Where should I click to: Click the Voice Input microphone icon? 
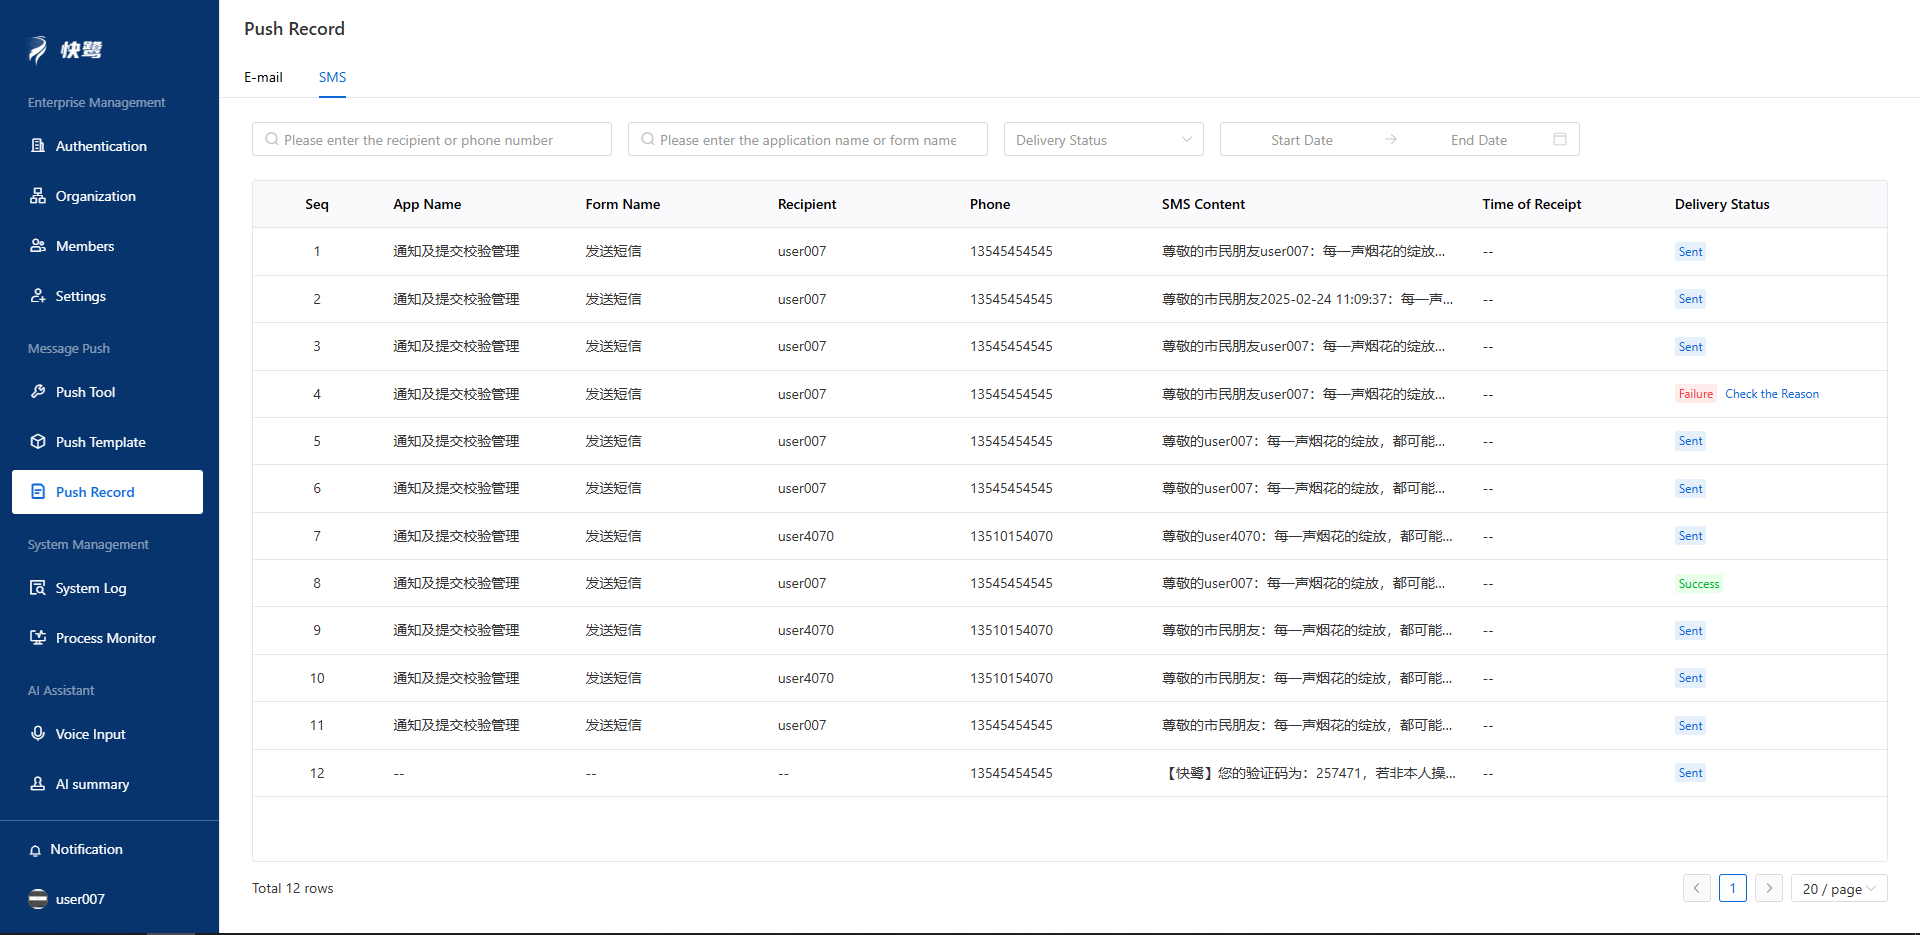point(38,734)
